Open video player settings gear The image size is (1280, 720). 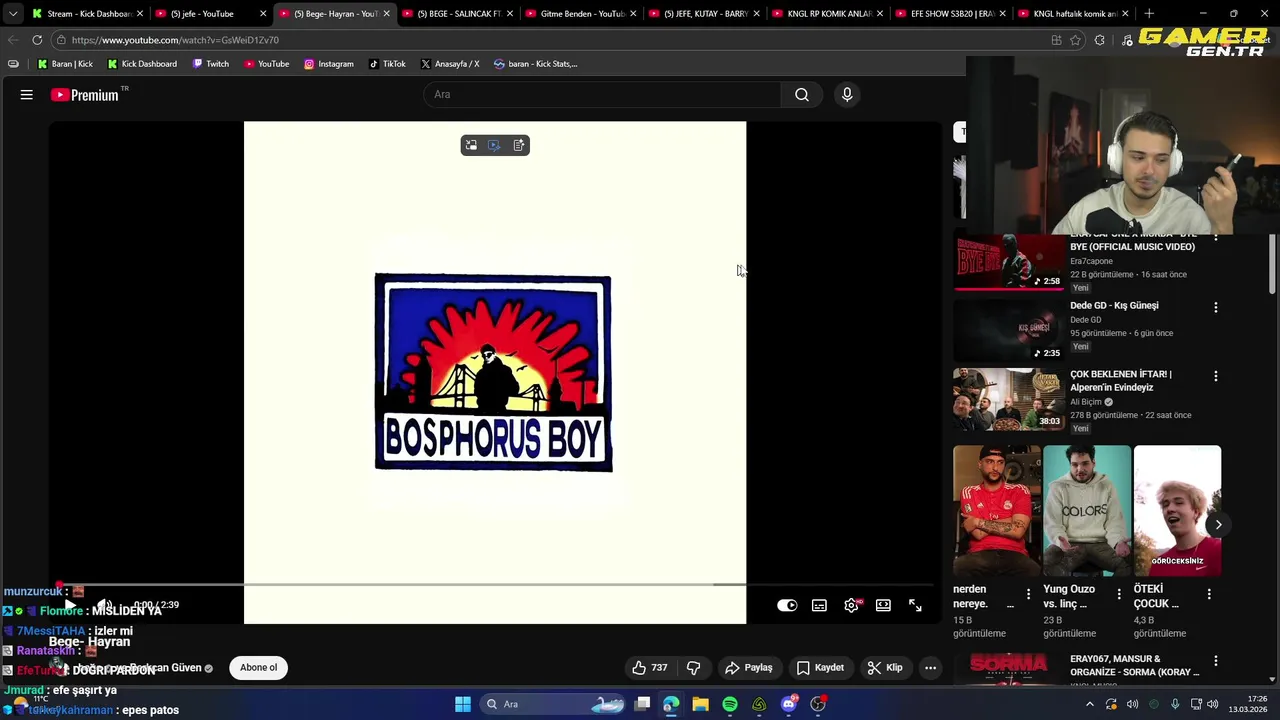point(851,605)
